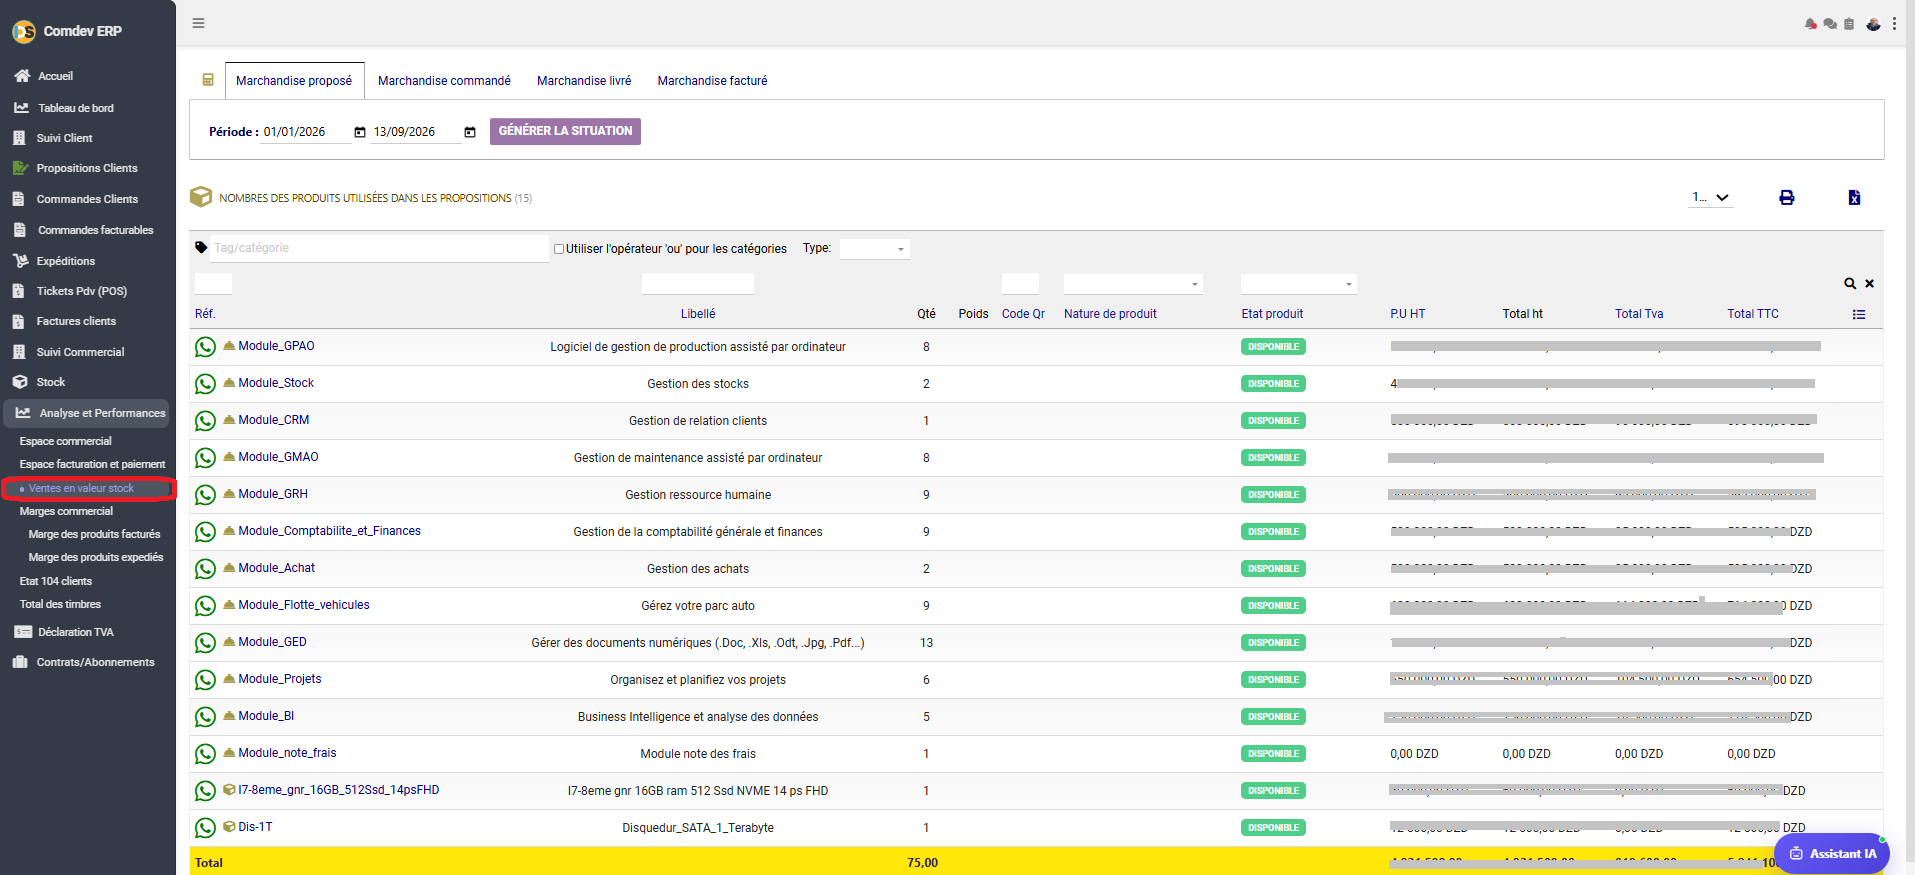The width and height of the screenshot is (1915, 875).
Task: Switch to the Marchandise facturé tab
Action: tap(712, 81)
